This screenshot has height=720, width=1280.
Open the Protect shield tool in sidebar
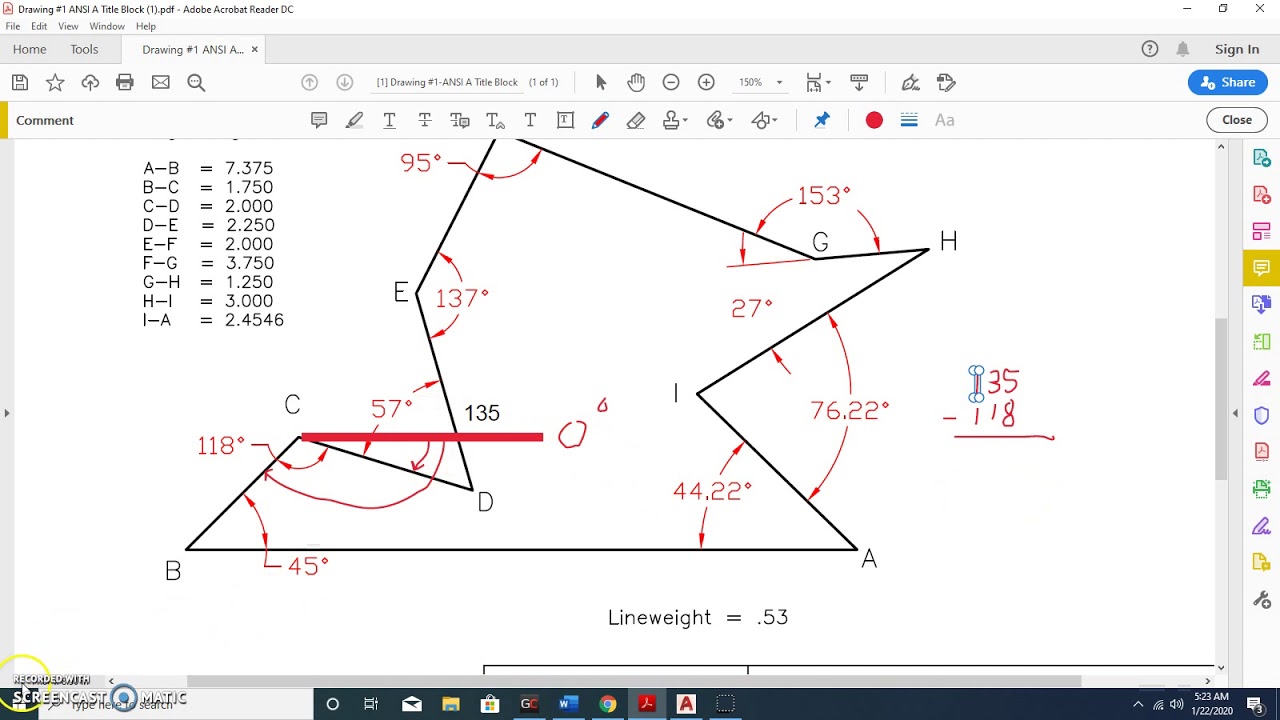1261,415
